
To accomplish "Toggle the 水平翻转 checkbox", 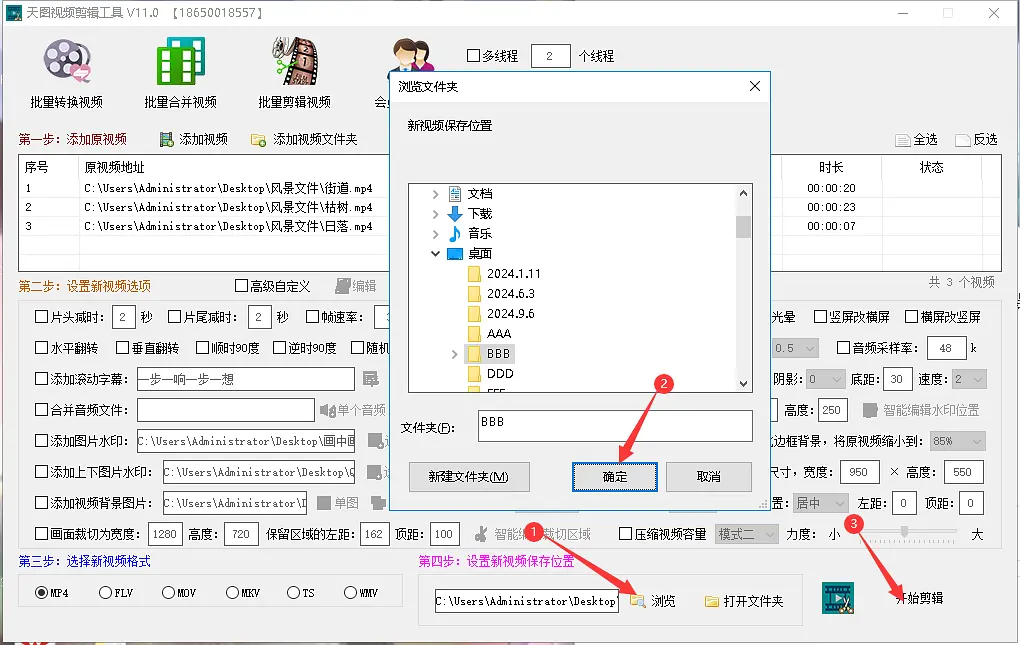I will pos(41,348).
